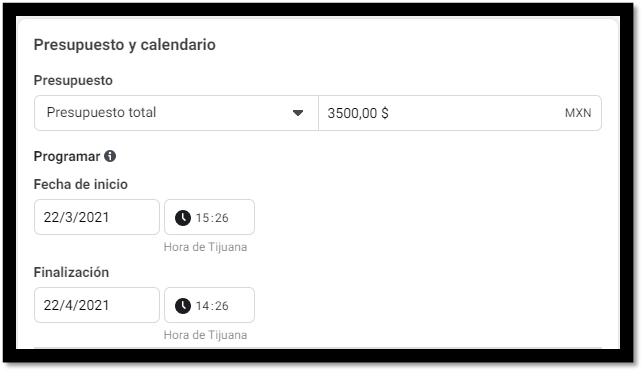Select the minutes 26 in start time
Image resolution: width=643 pixels, height=372 pixels.
(221, 218)
